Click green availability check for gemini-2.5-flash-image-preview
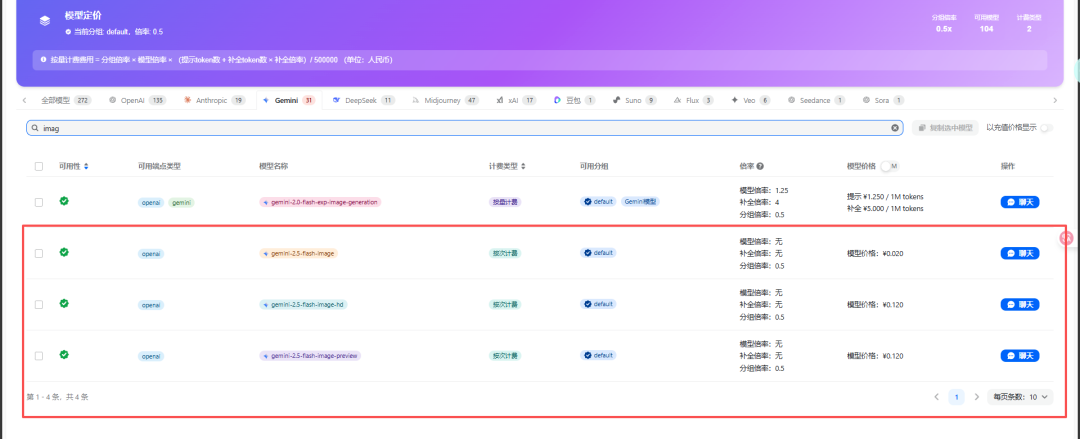Screen dimensions: 1080x439 click(x=64, y=355)
